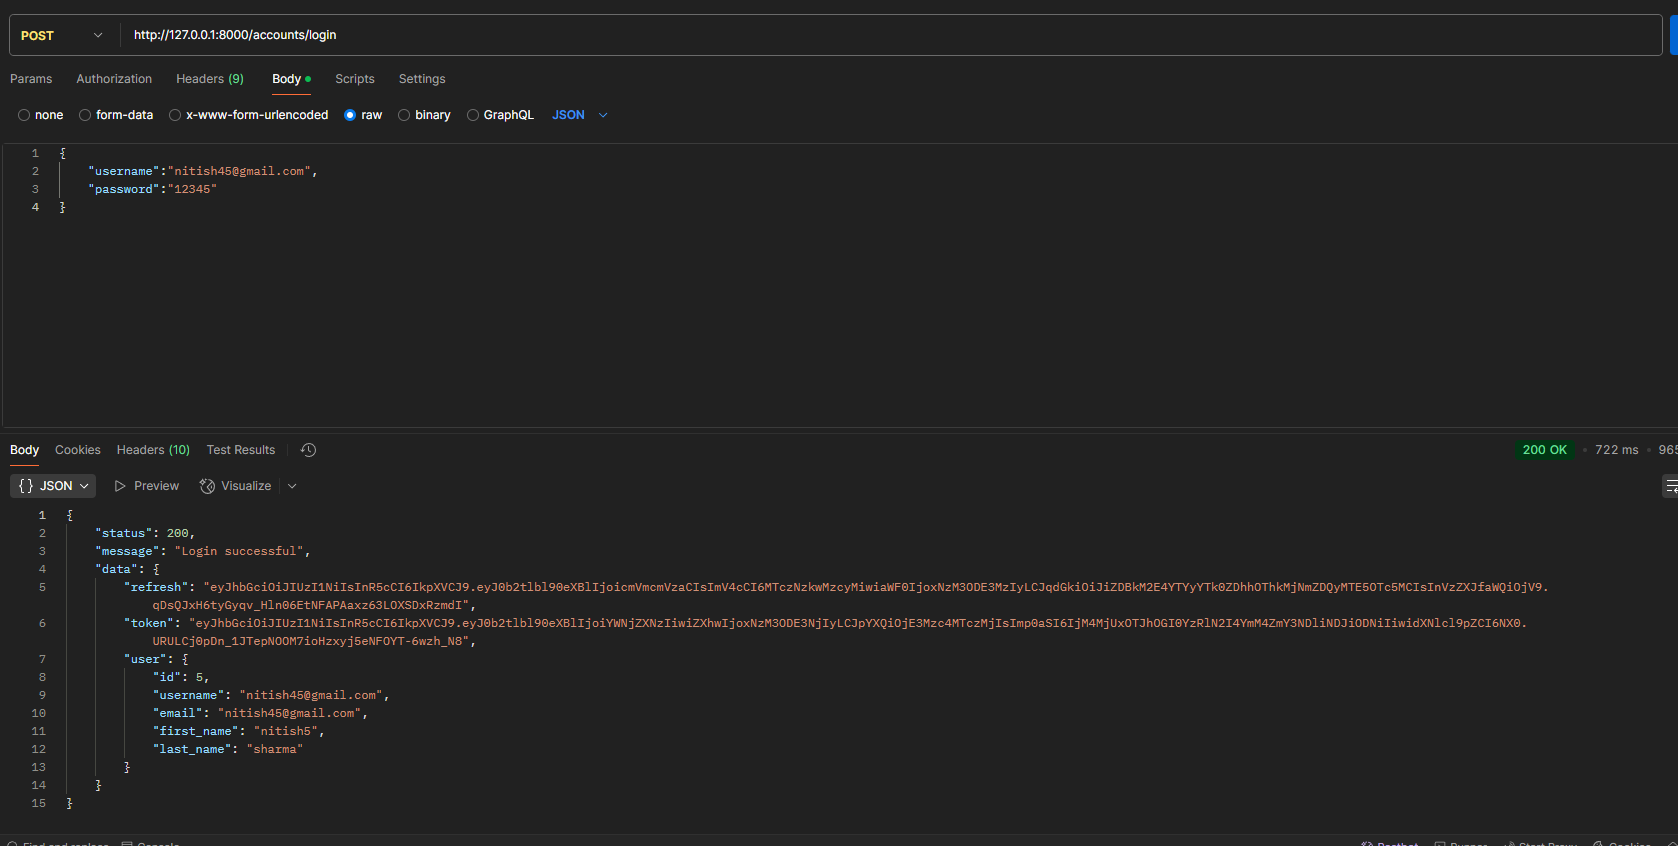
Task: Expand chevron next to Visualize
Action: click(292, 486)
